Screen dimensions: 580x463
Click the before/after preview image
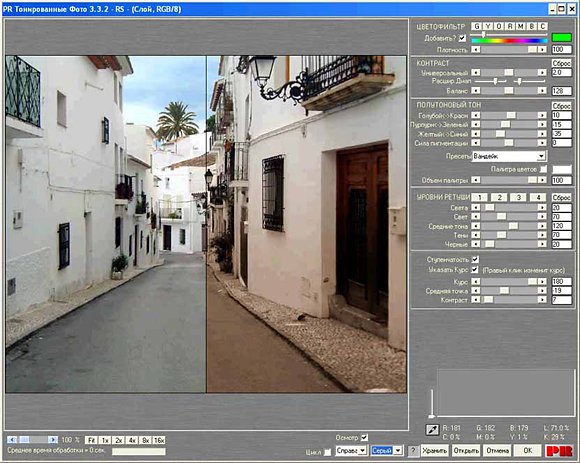(206, 224)
